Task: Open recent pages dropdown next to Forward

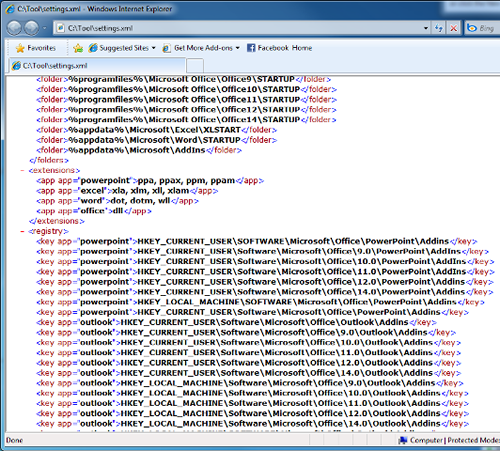Action: click(44, 28)
